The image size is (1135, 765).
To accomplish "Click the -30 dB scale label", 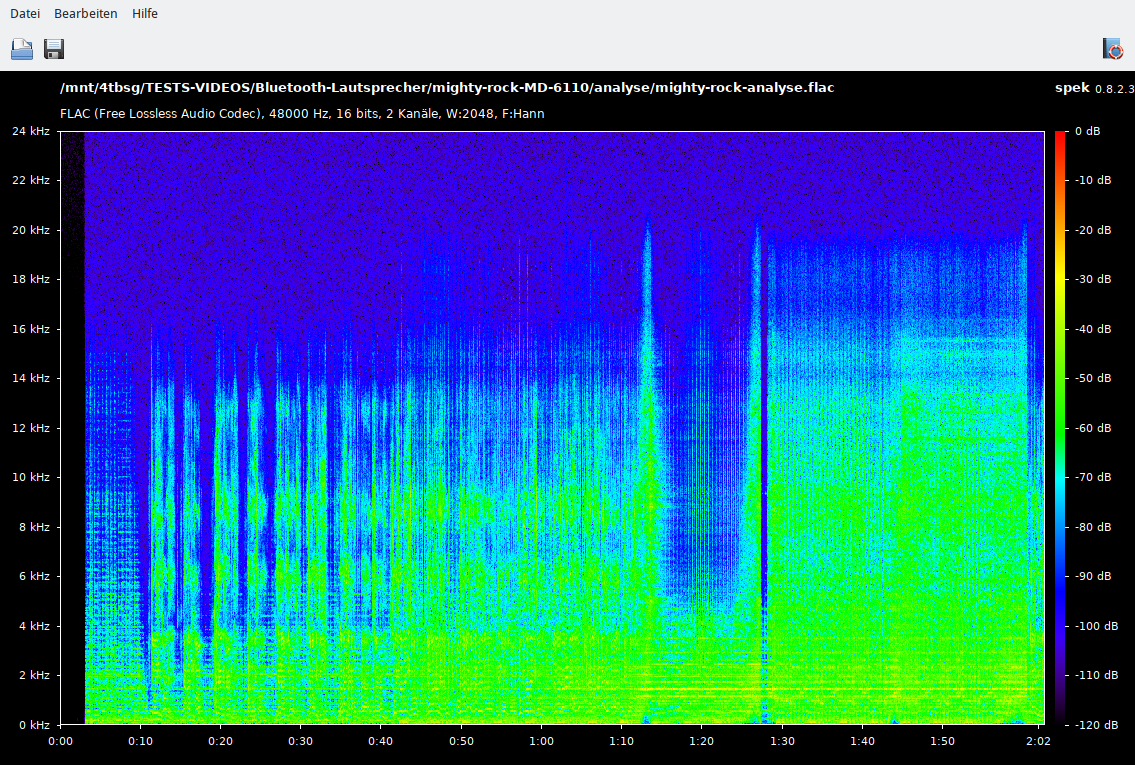I will click(1092, 279).
